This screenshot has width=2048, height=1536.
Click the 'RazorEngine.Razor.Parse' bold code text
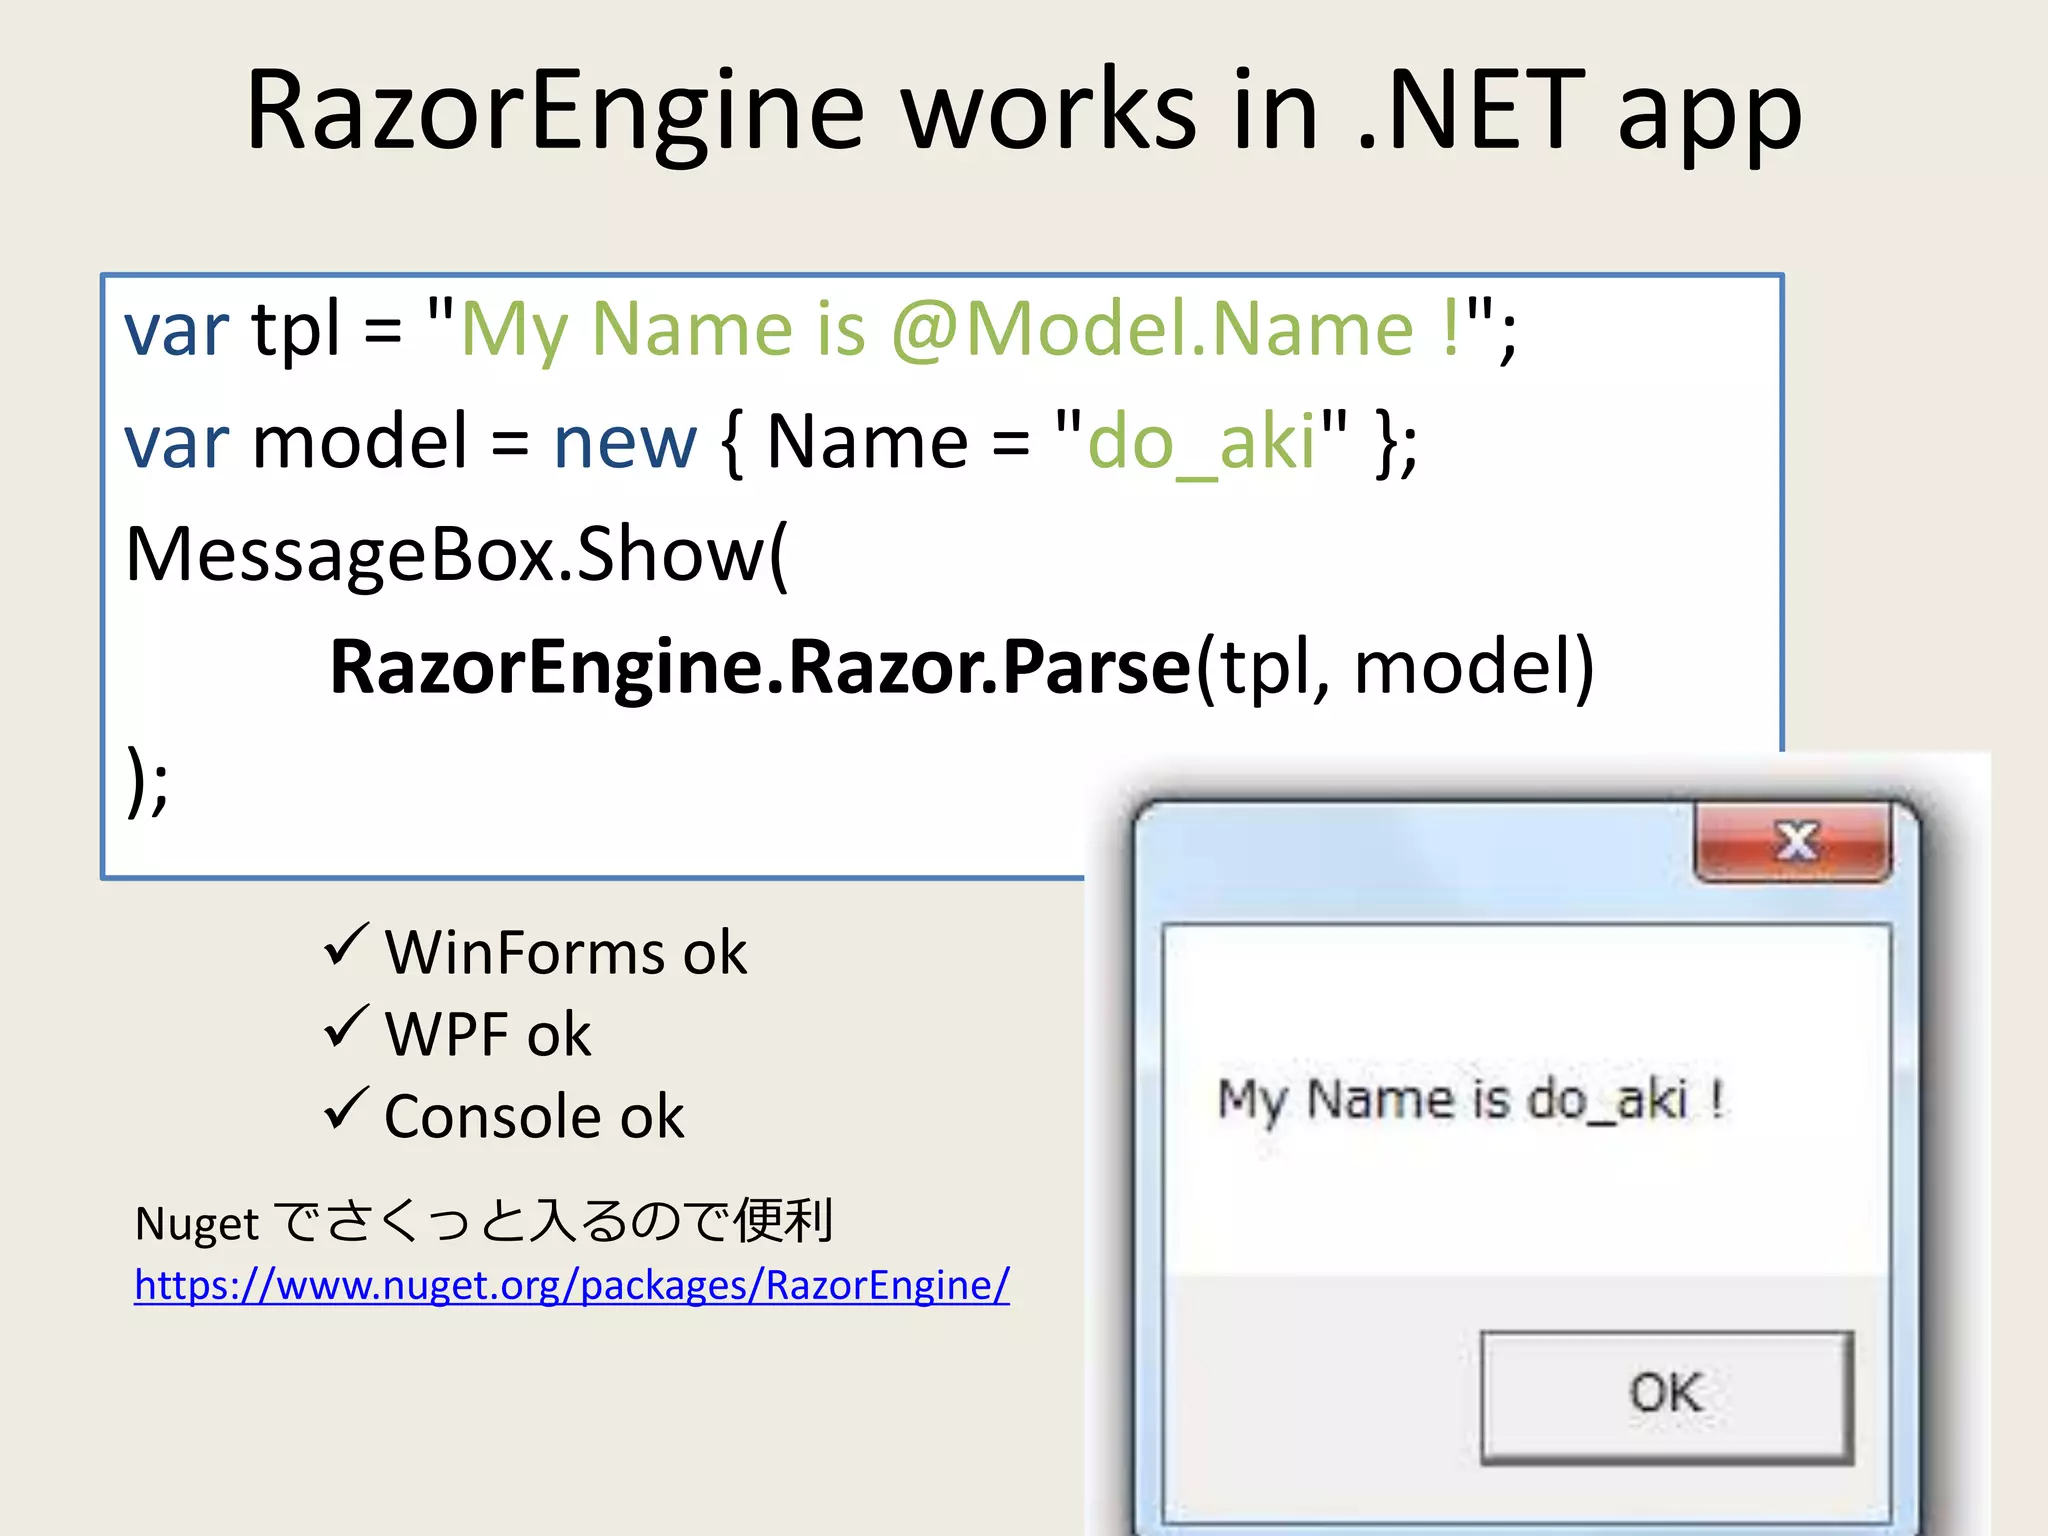(x=760, y=667)
